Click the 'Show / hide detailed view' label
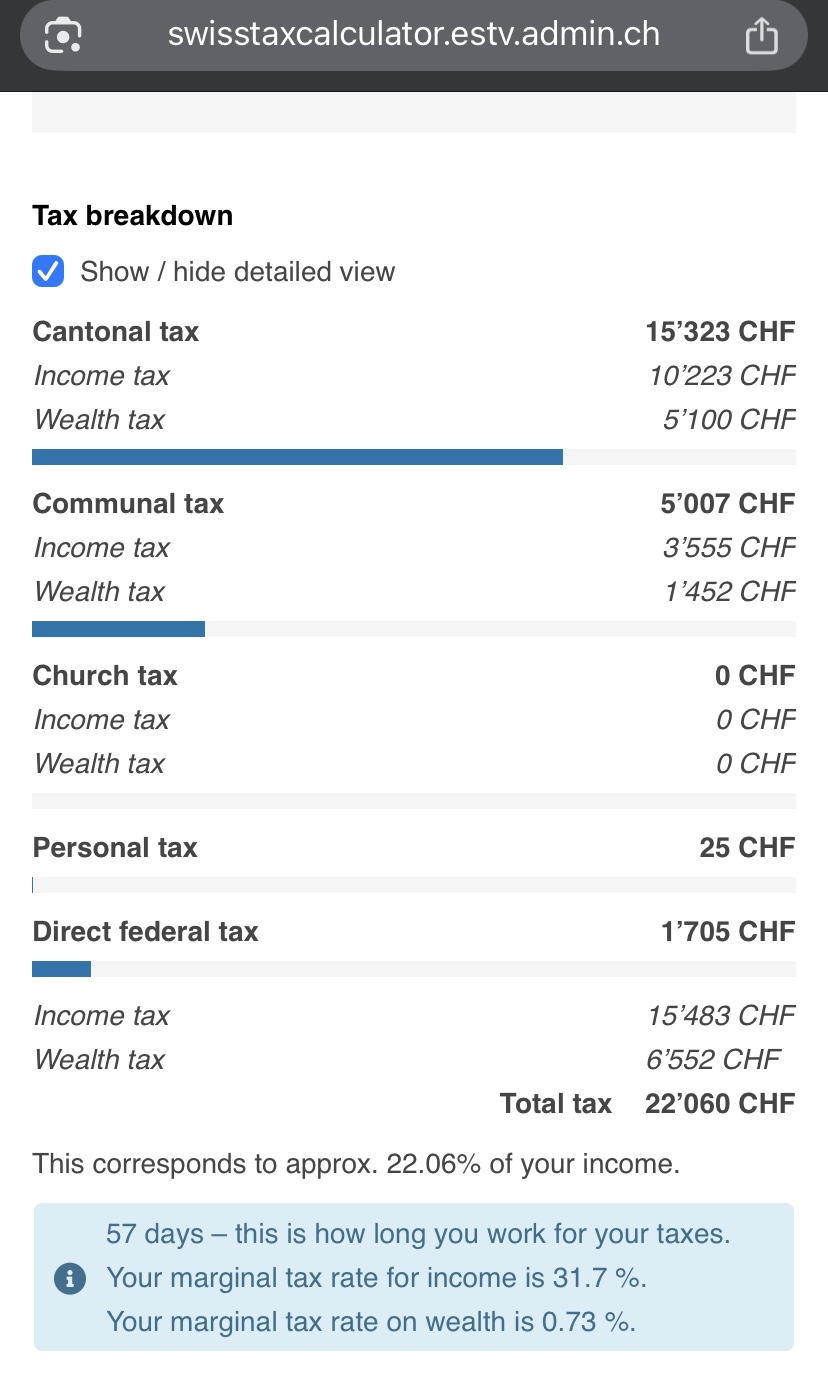Image resolution: width=828 pixels, height=1387 pixels. tap(237, 272)
